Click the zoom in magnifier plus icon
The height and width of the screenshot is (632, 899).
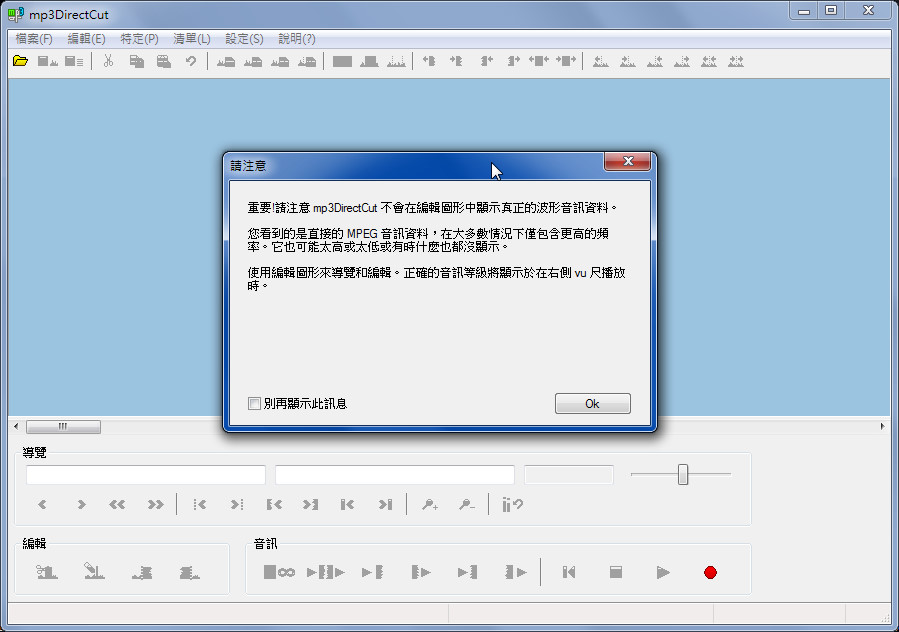(x=430, y=505)
